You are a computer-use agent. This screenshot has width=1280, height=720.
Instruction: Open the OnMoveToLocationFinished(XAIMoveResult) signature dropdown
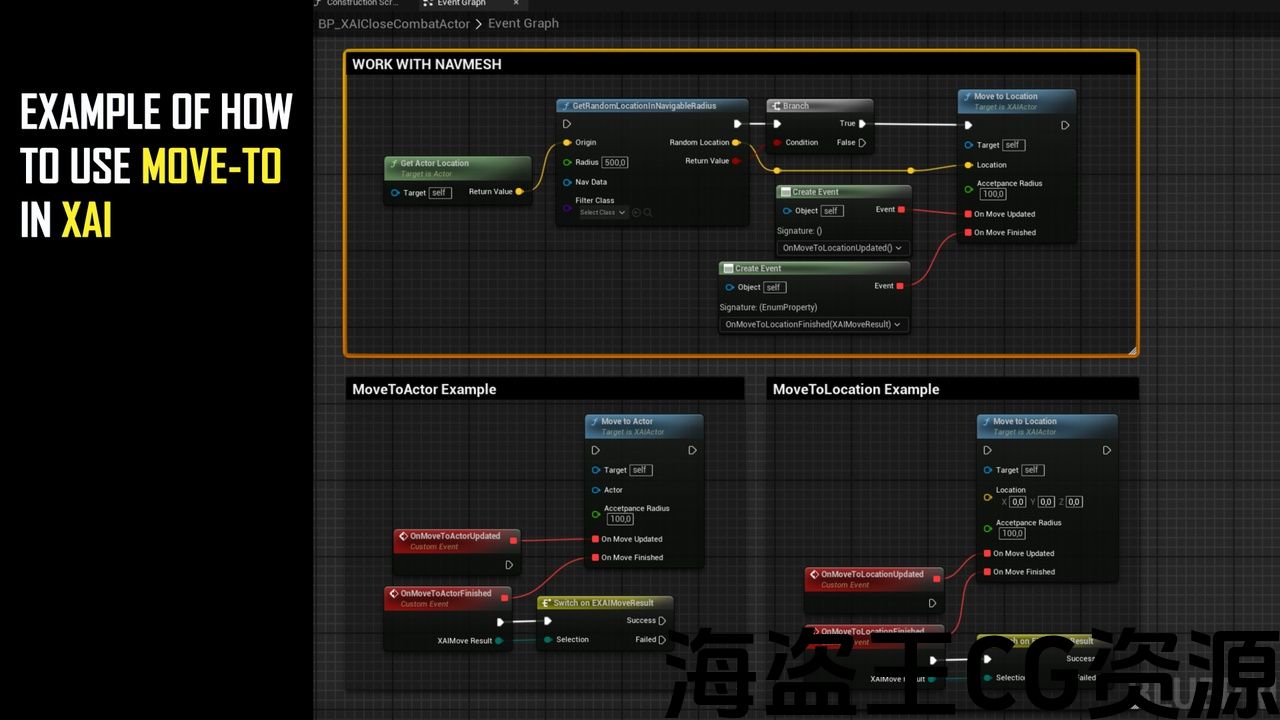click(813, 324)
